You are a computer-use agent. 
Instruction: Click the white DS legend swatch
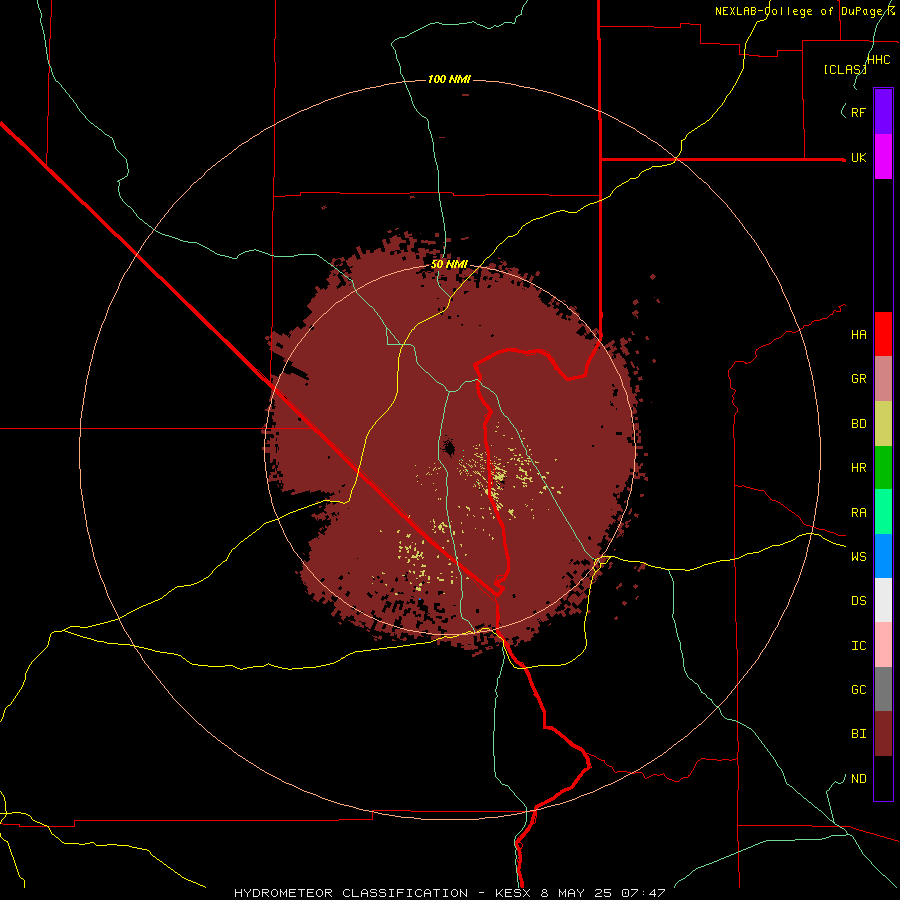[883, 600]
